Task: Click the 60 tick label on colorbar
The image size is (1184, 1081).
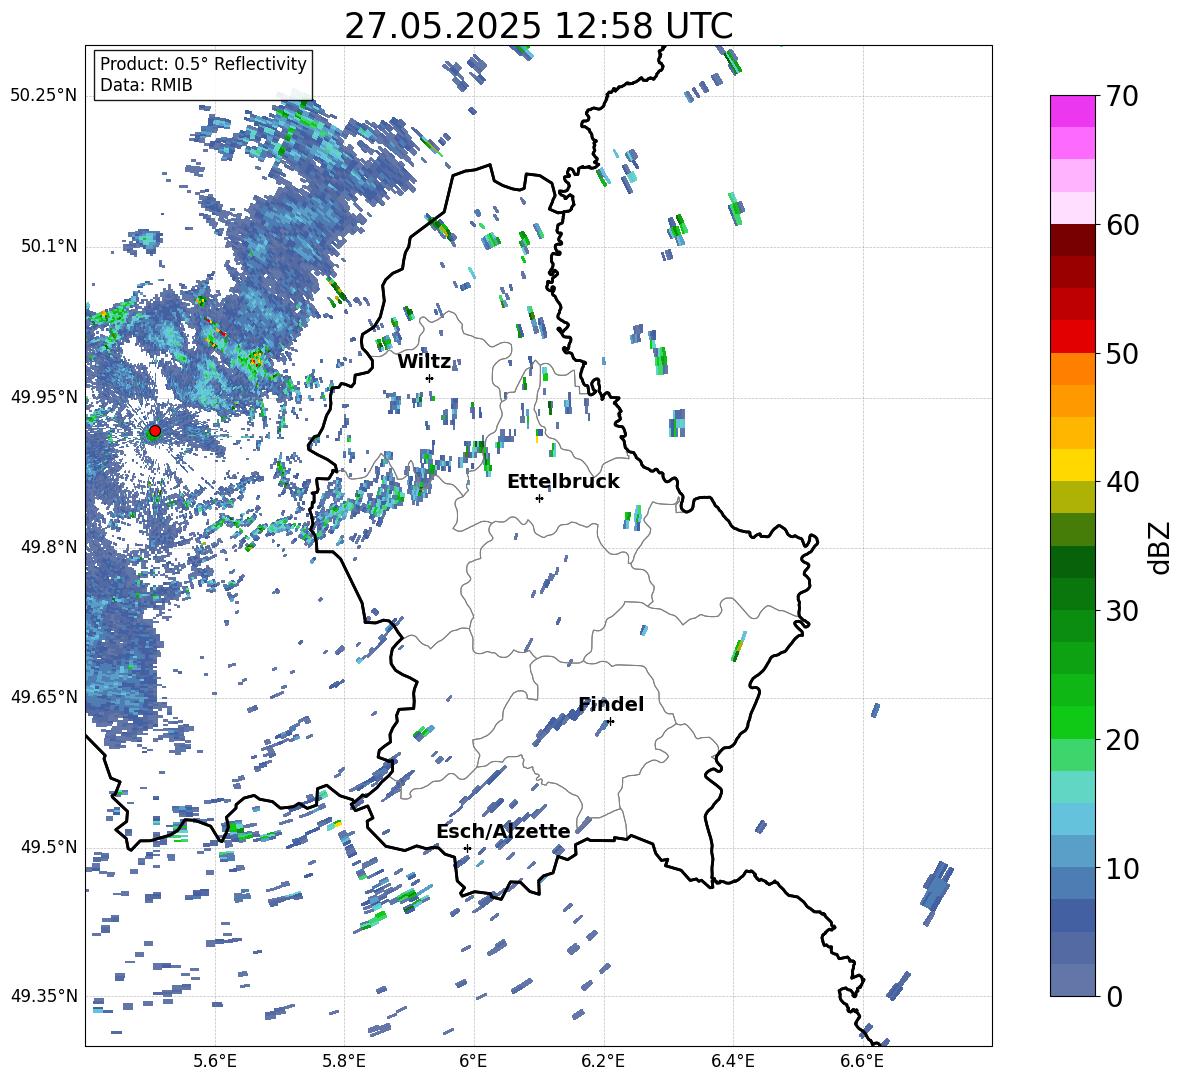Action: (1121, 225)
